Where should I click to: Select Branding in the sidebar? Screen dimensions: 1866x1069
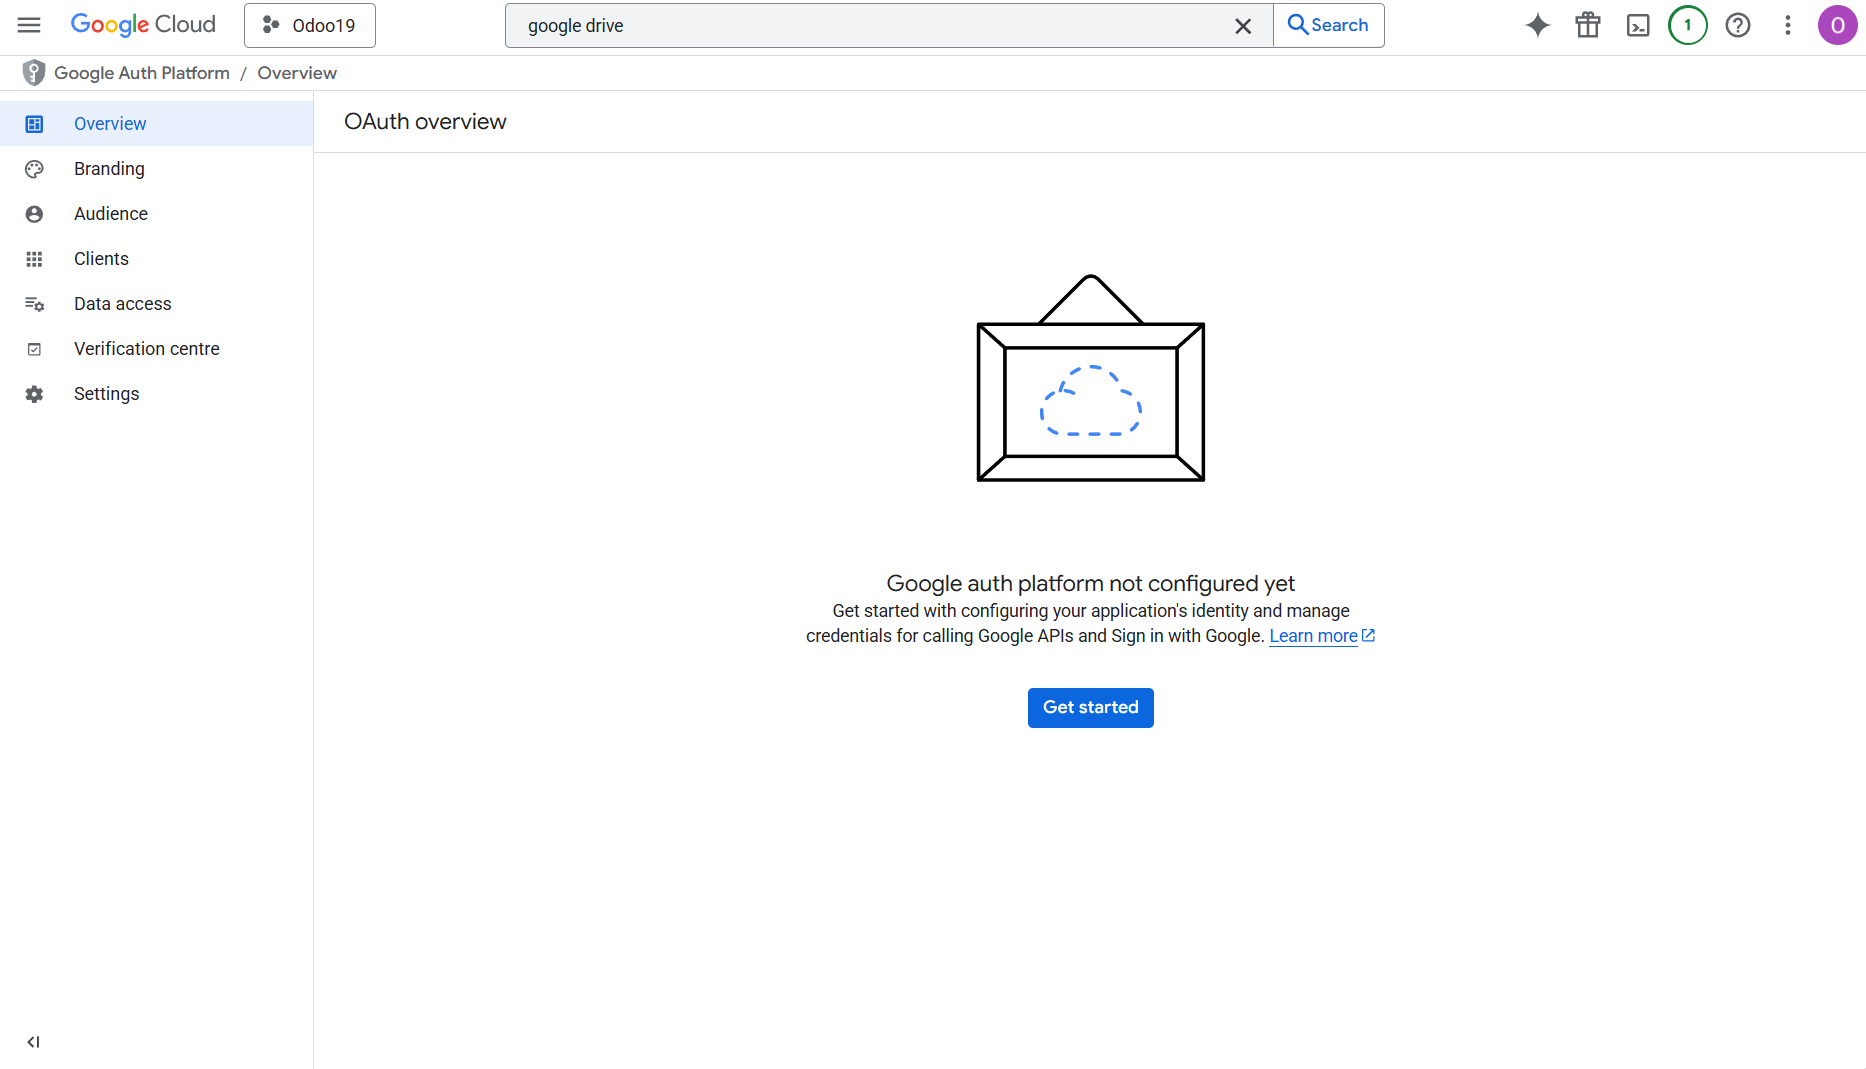[109, 169]
